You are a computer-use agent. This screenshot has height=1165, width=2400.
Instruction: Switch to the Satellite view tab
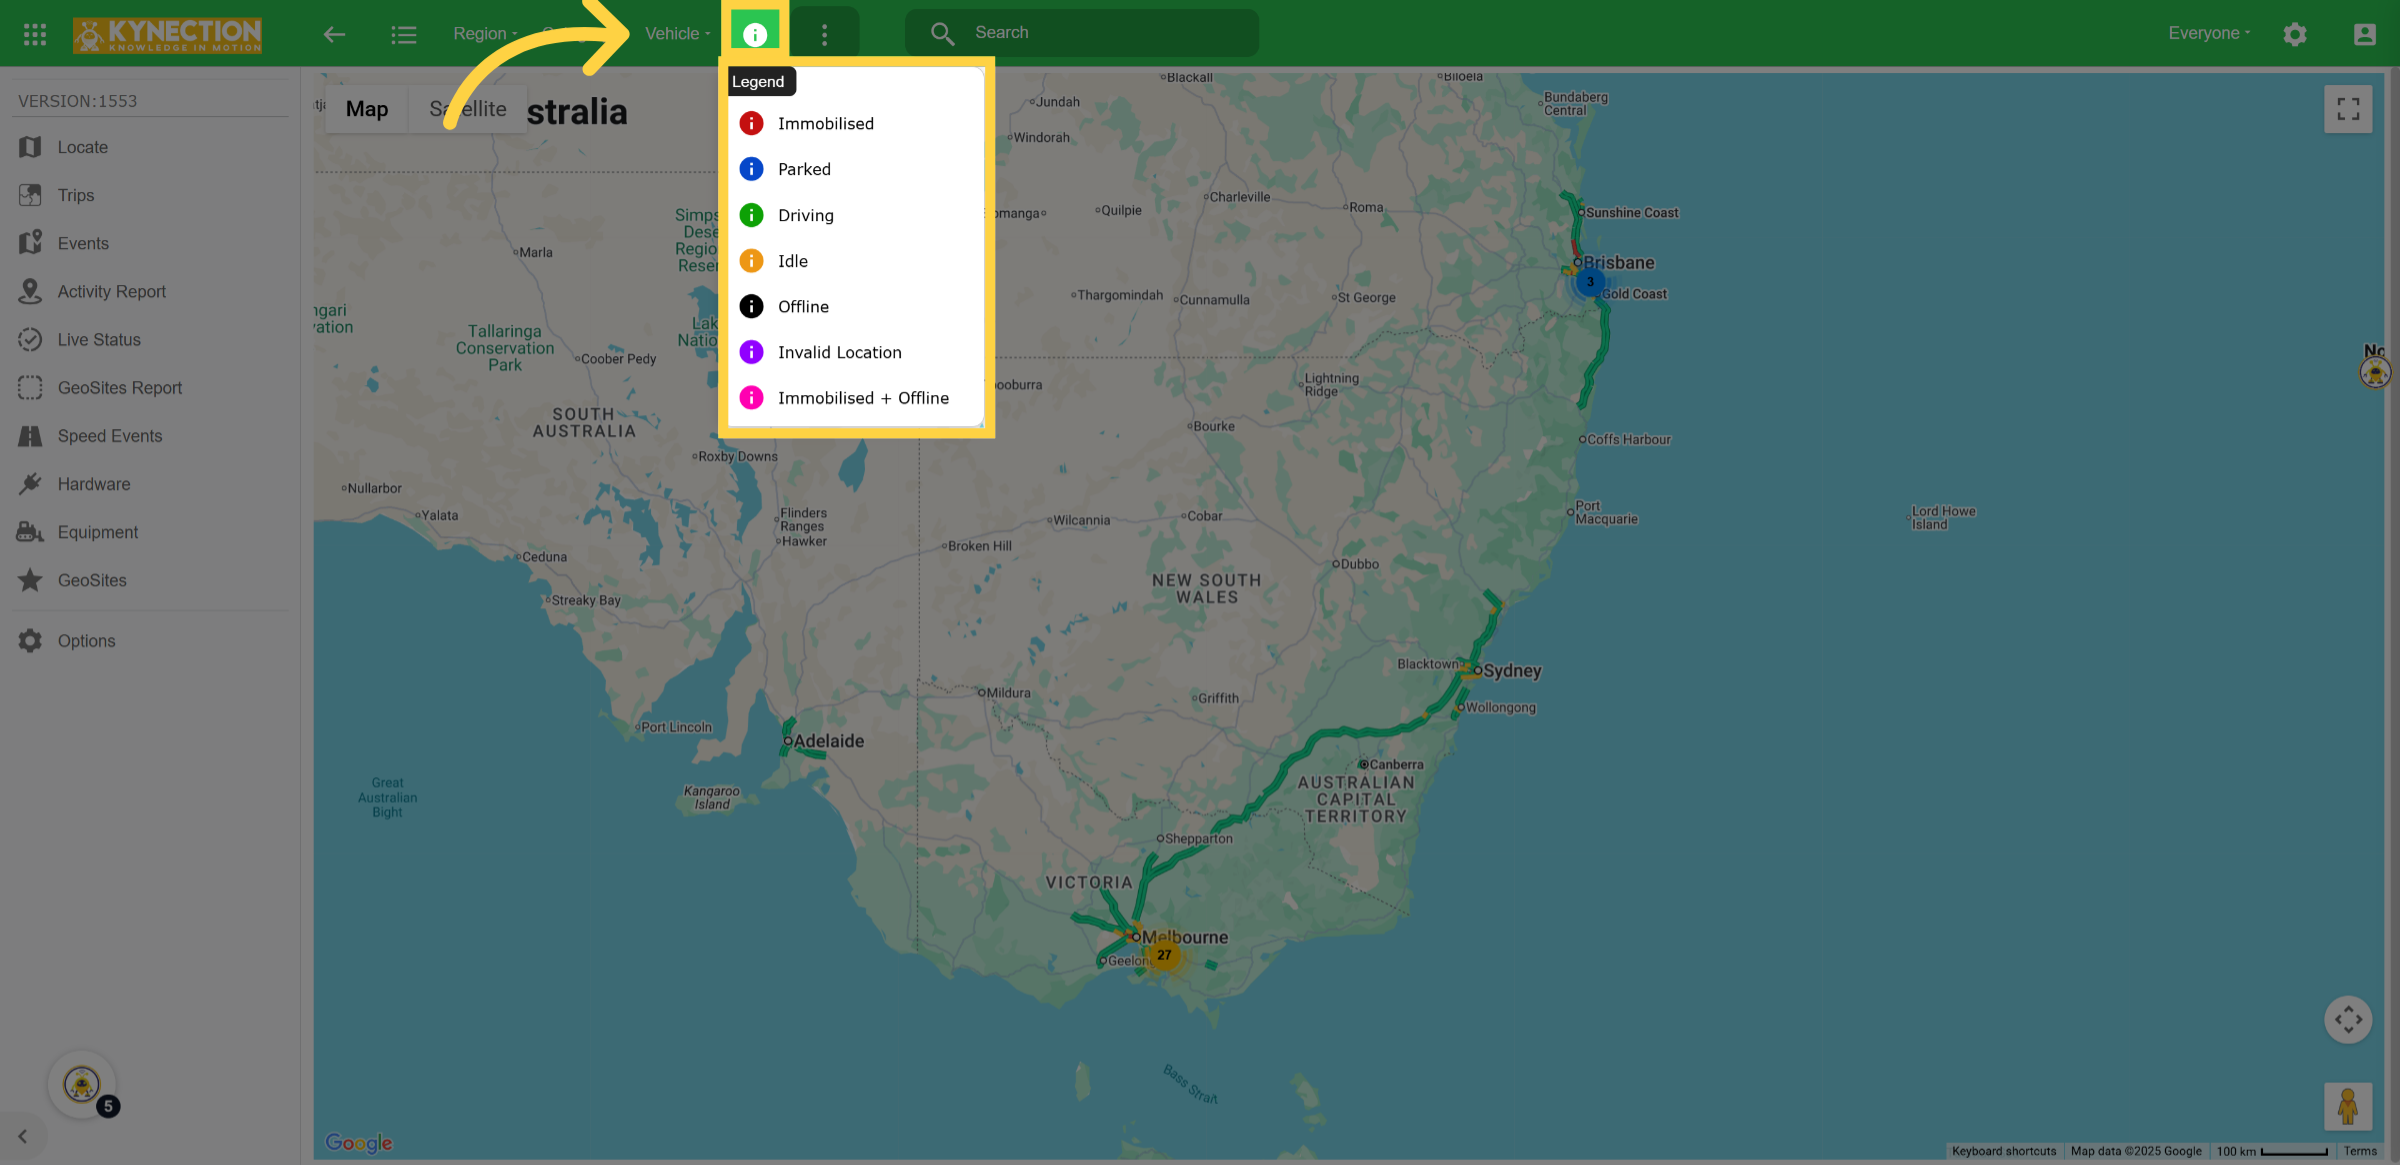[468, 109]
